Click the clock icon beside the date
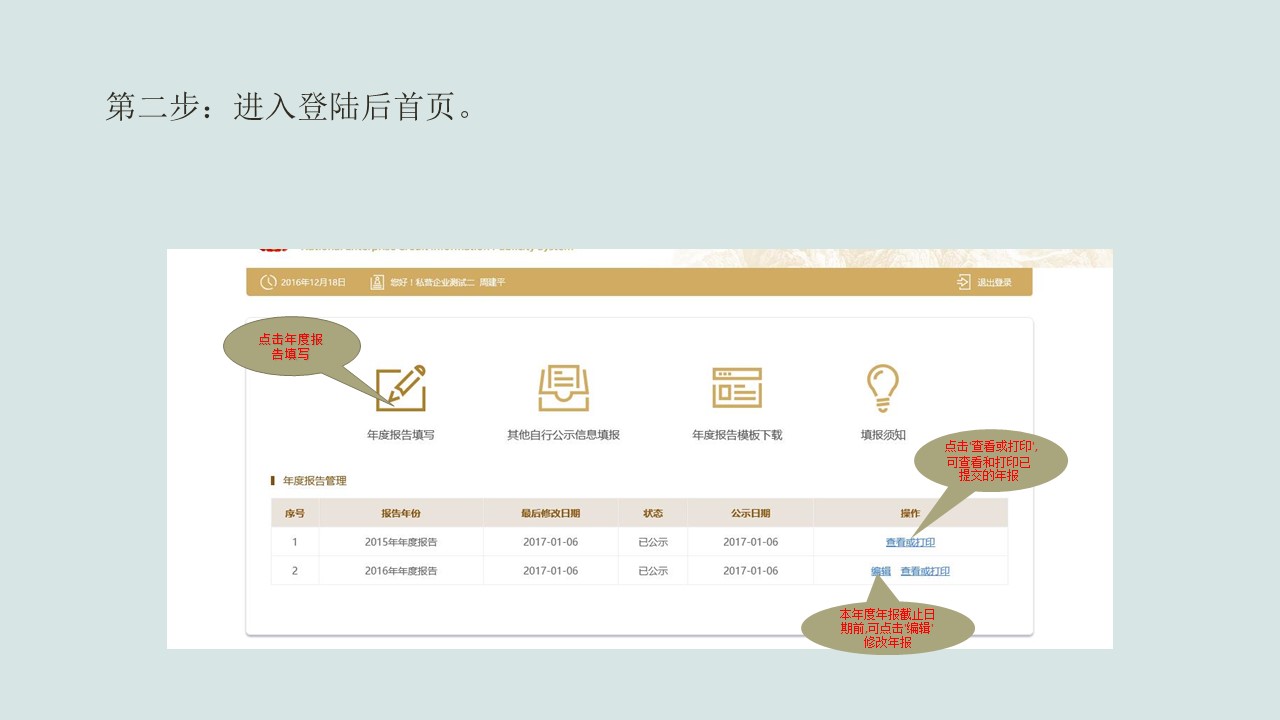The image size is (1280, 720). tap(268, 282)
